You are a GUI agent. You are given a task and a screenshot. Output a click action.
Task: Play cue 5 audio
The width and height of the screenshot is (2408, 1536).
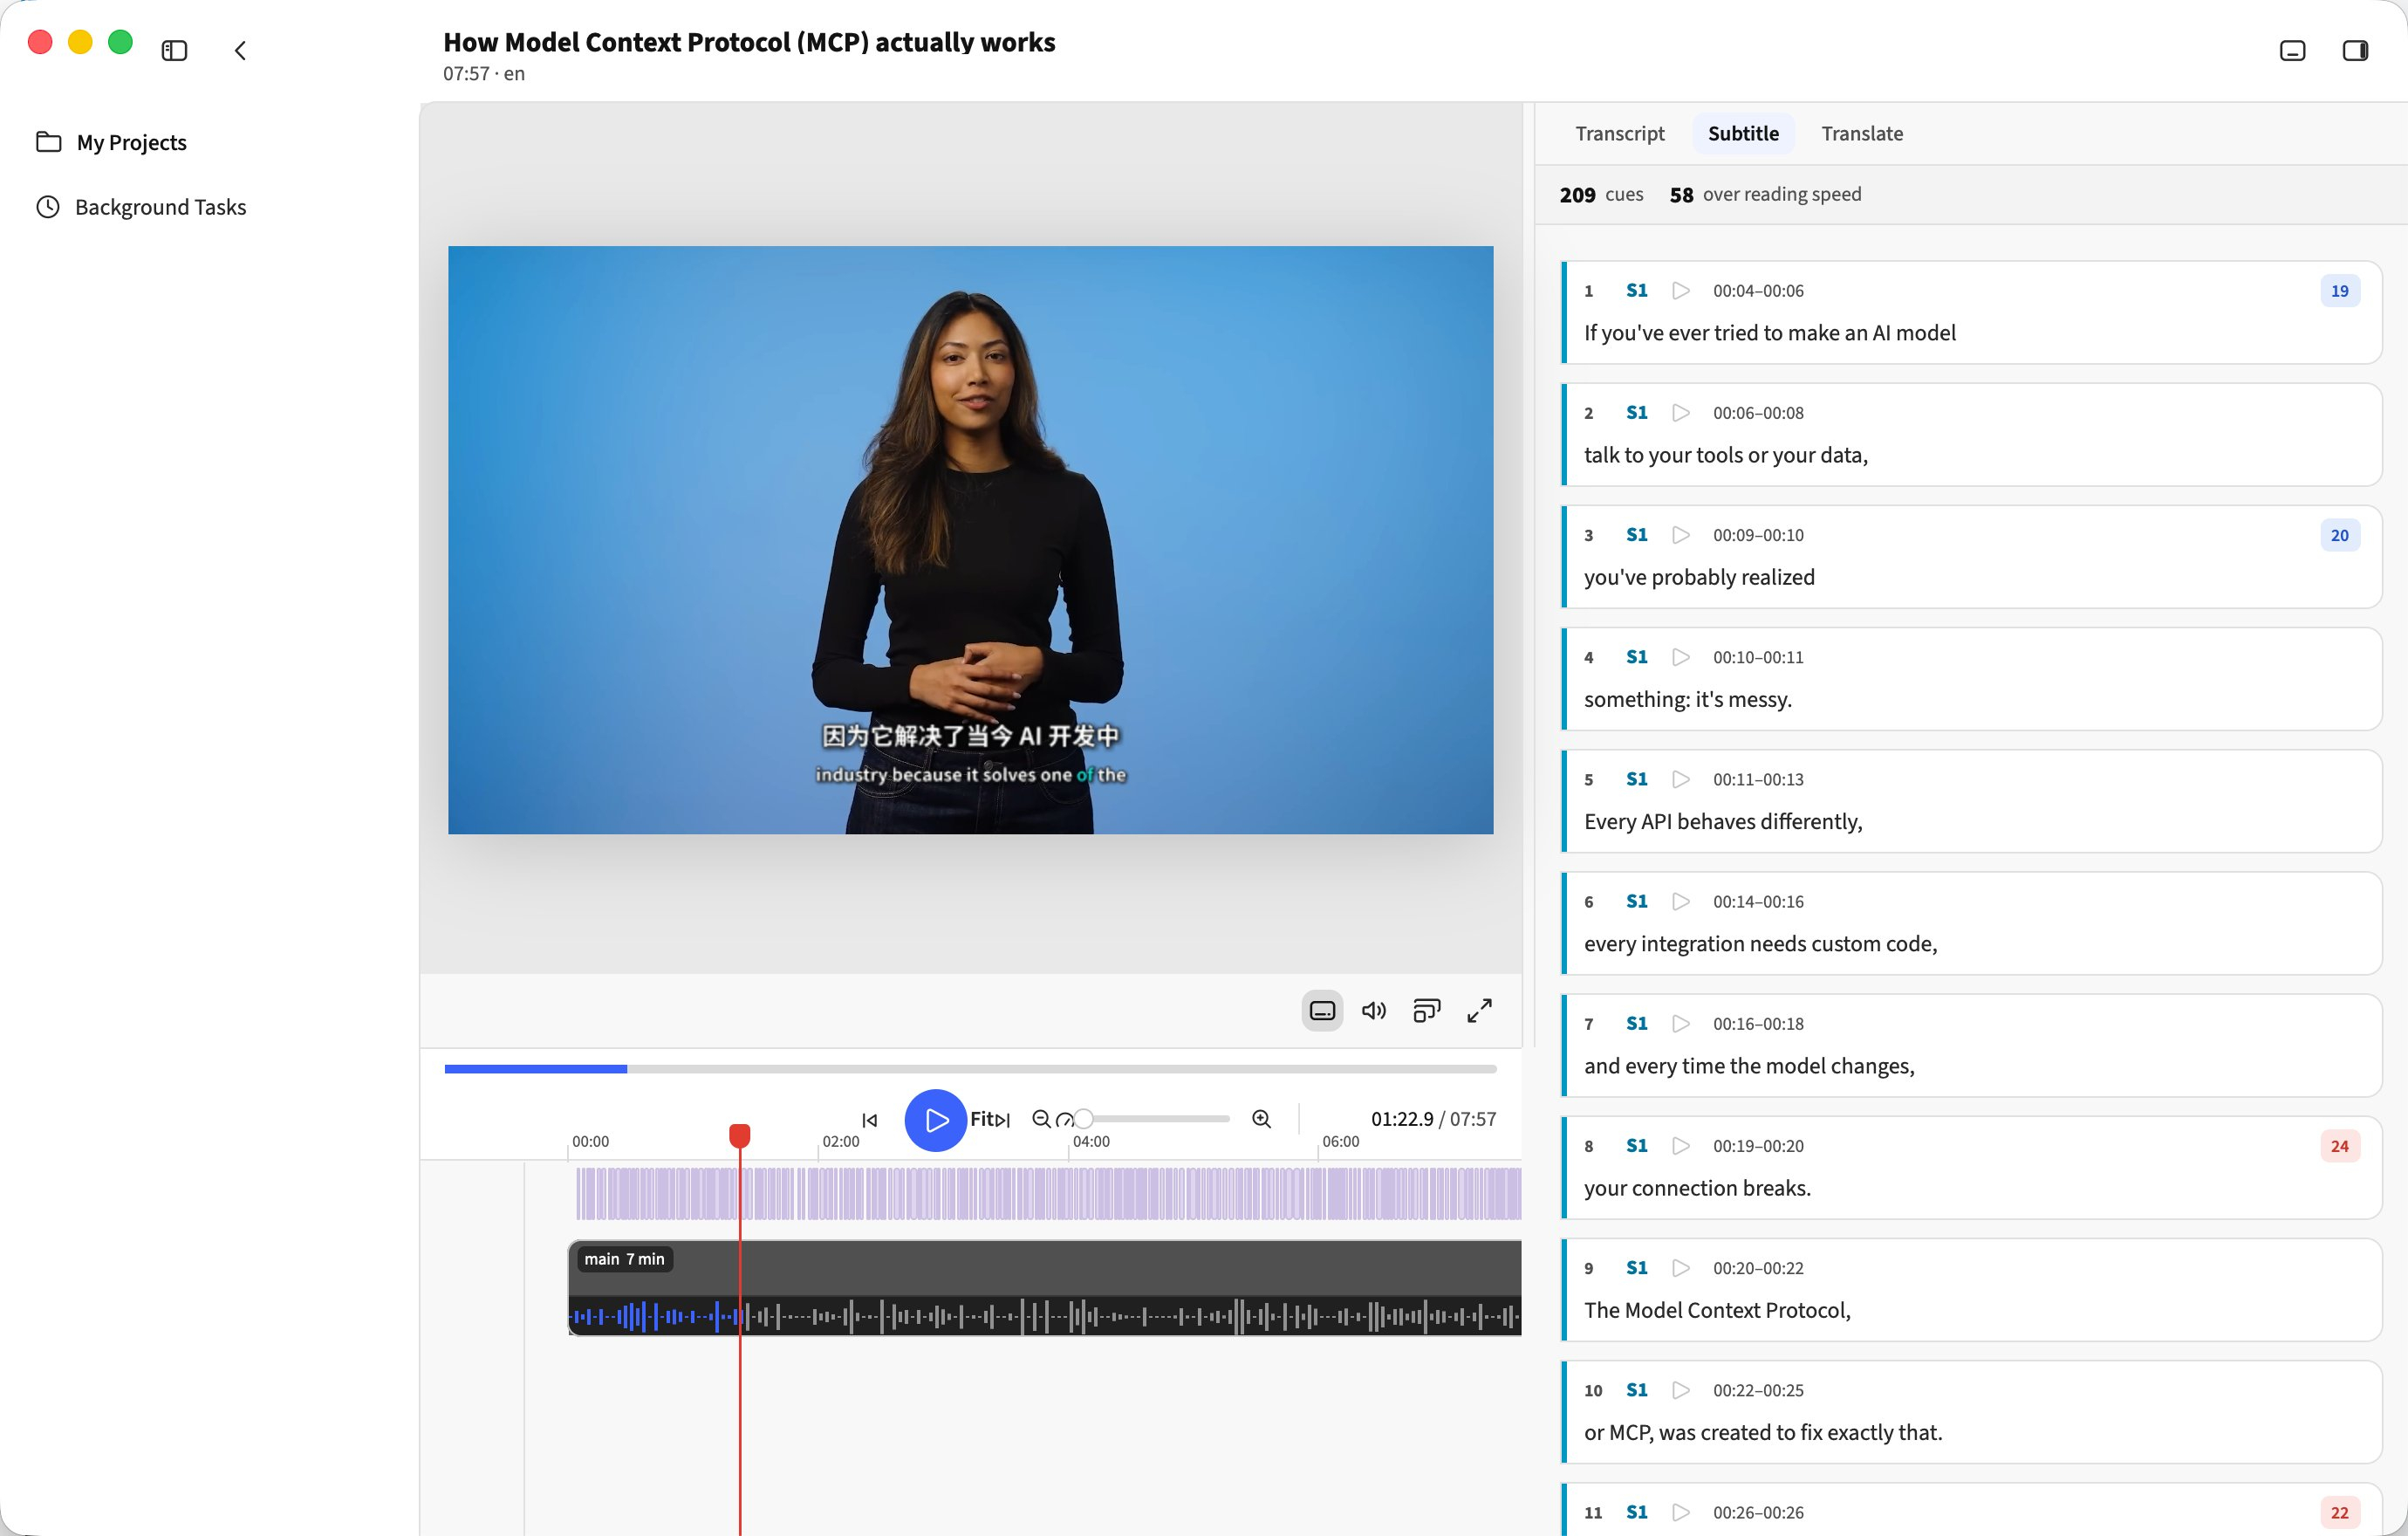pos(1681,779)
